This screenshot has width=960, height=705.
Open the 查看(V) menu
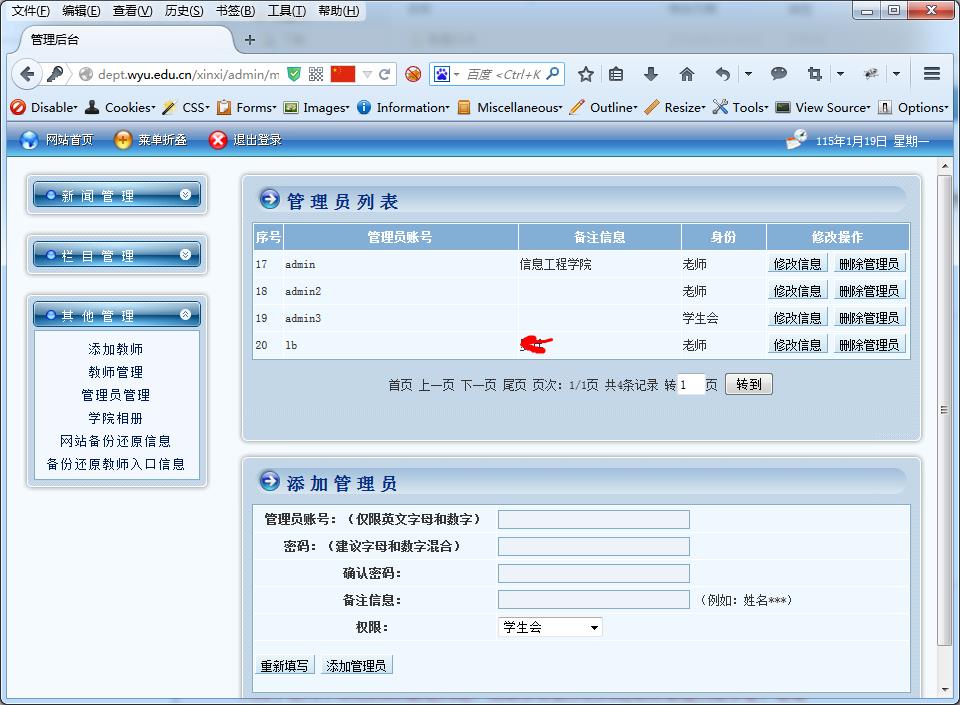click(x=132, y=11)
